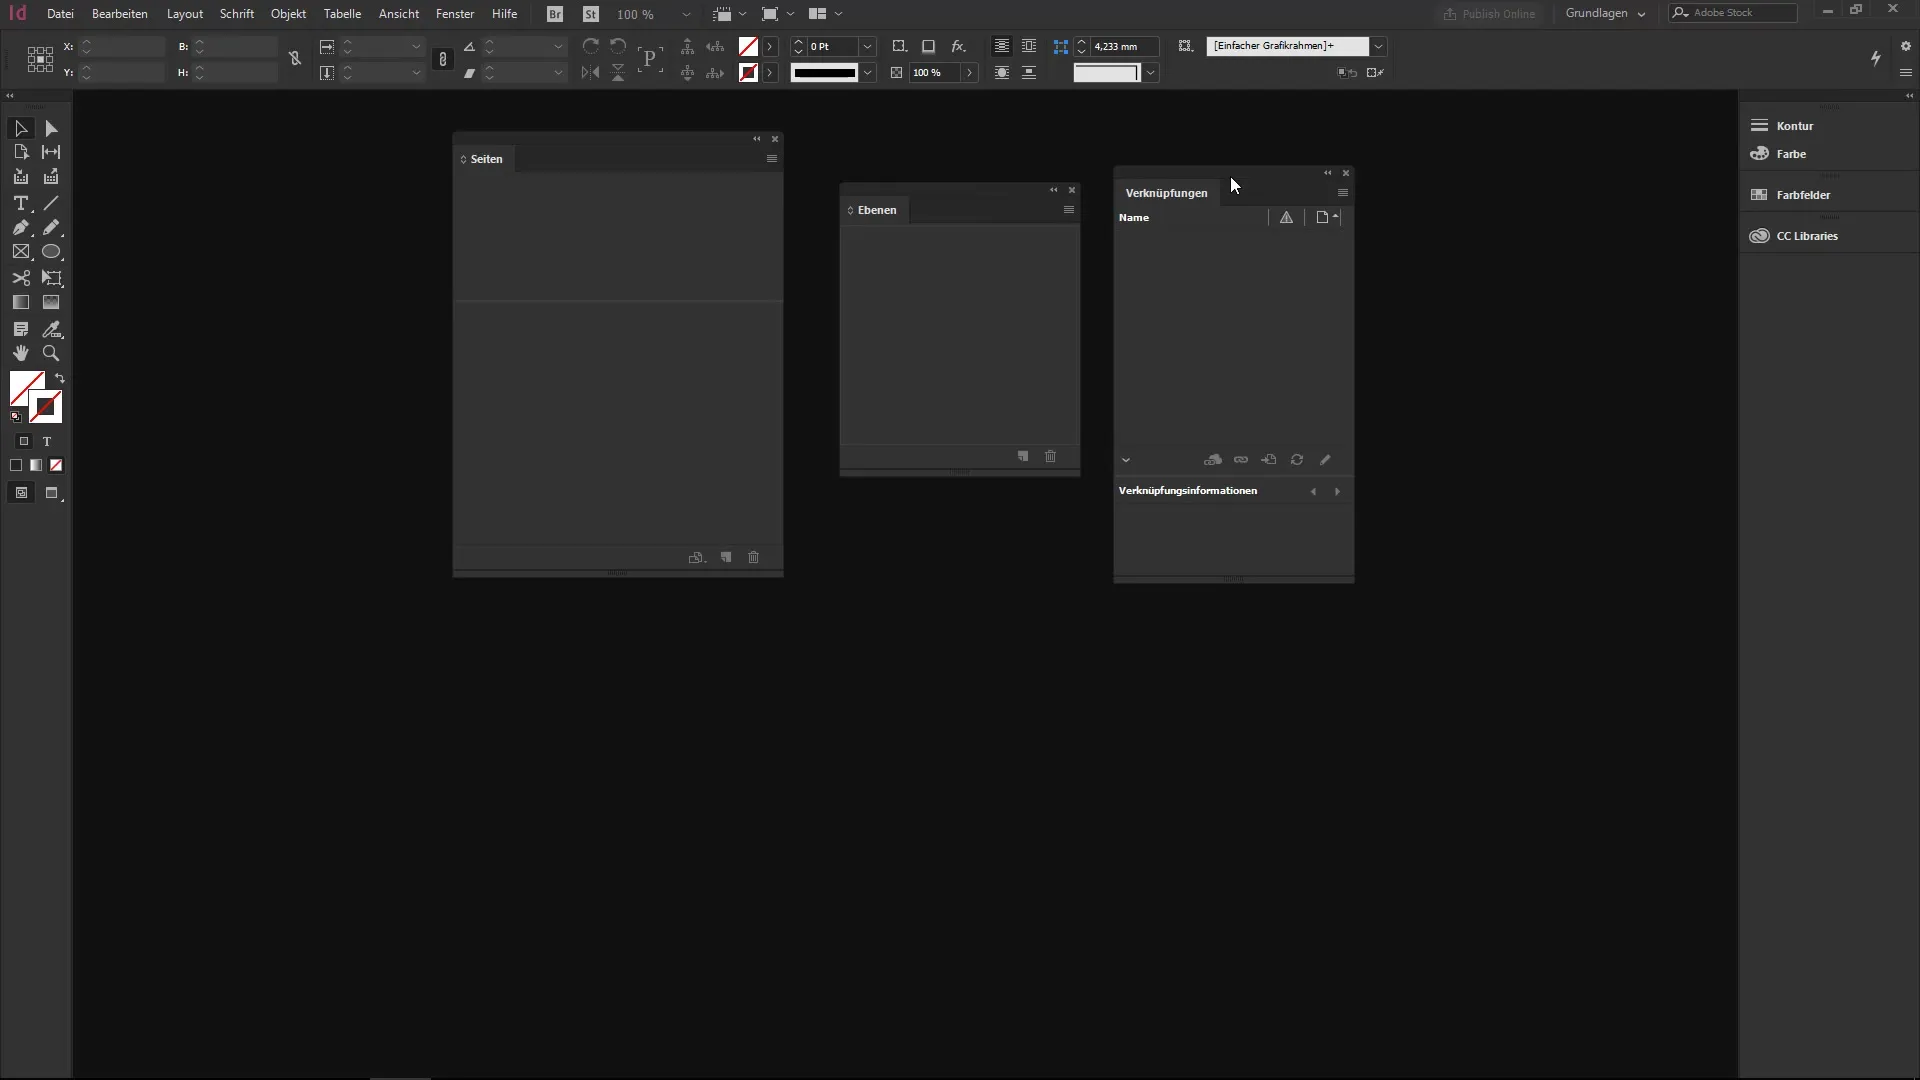
Task: Click Edit Original pencil in Verknüpfungen
Action: [x=1325, y=460]
